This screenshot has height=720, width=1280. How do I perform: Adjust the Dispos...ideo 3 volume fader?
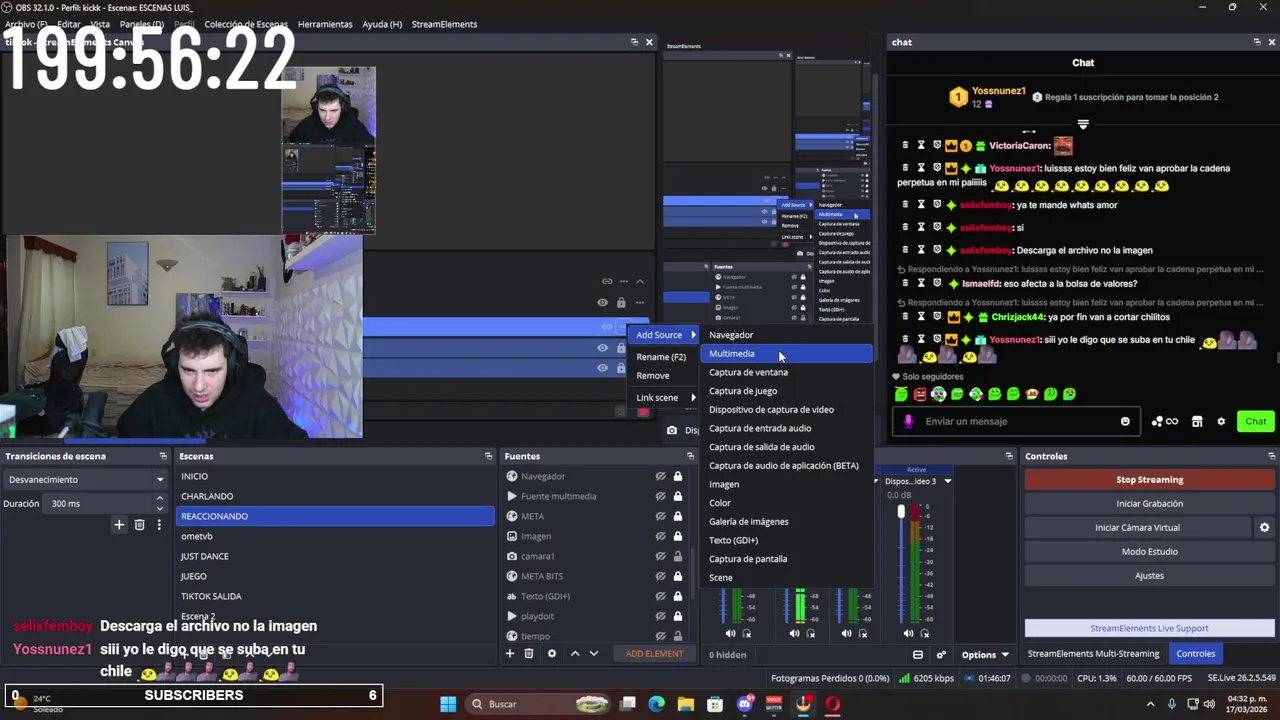tap(901, 511)
